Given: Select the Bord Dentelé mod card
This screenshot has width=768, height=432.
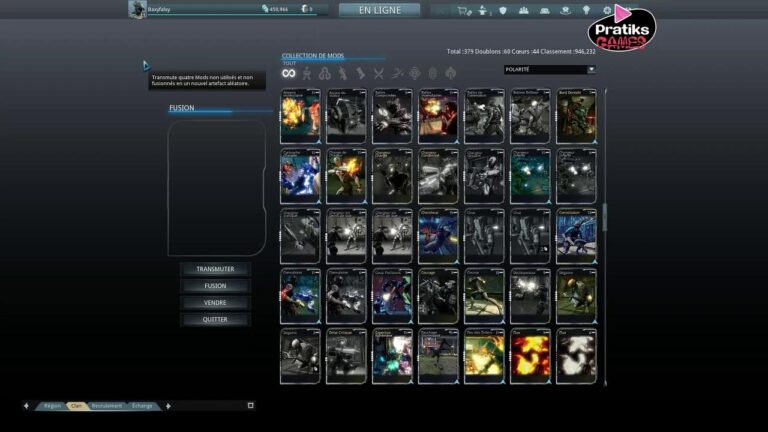Looking at the screenshot, I should (x=576, y=116).
